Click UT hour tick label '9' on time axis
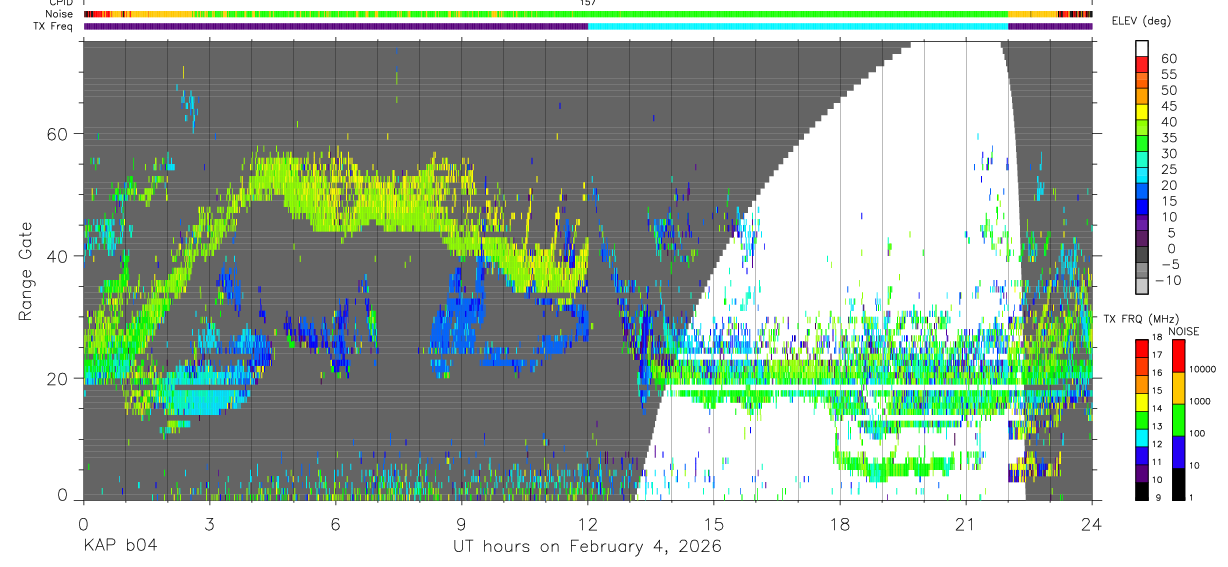This screenshot has height=567, width=1228. (x=461, y=523)
